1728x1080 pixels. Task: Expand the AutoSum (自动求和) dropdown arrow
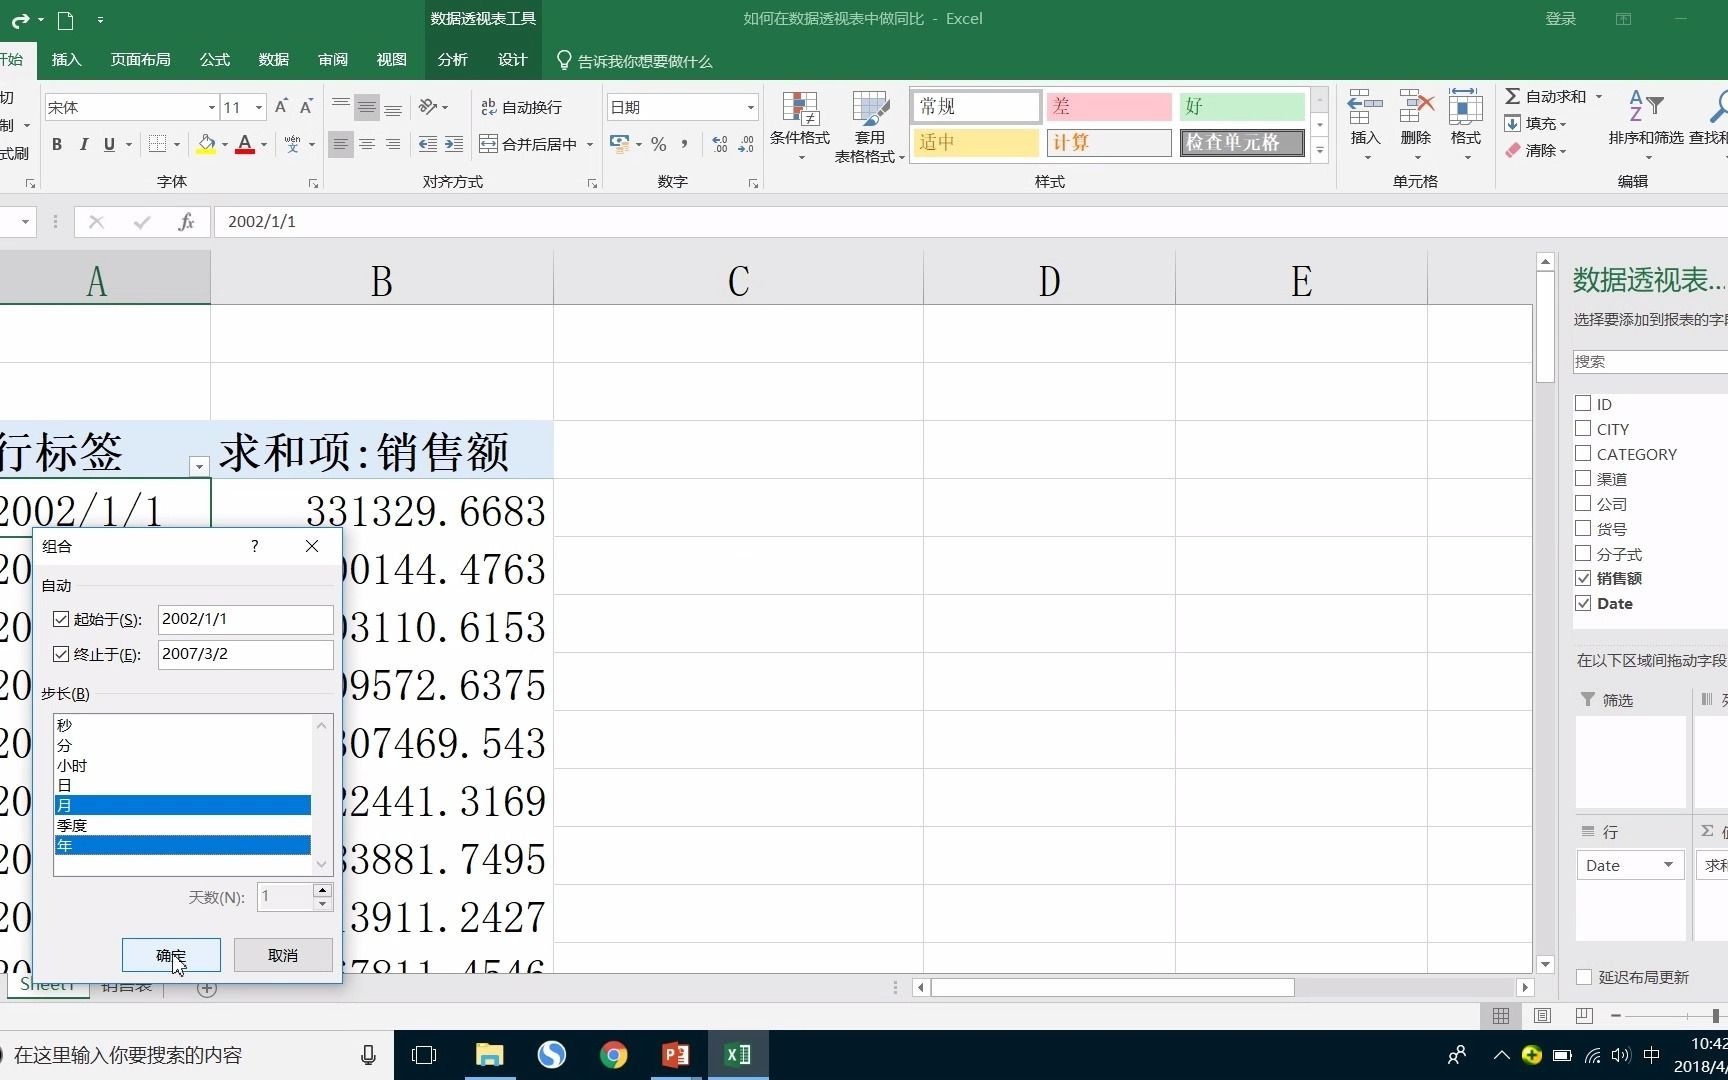(x=1599, y=97)
